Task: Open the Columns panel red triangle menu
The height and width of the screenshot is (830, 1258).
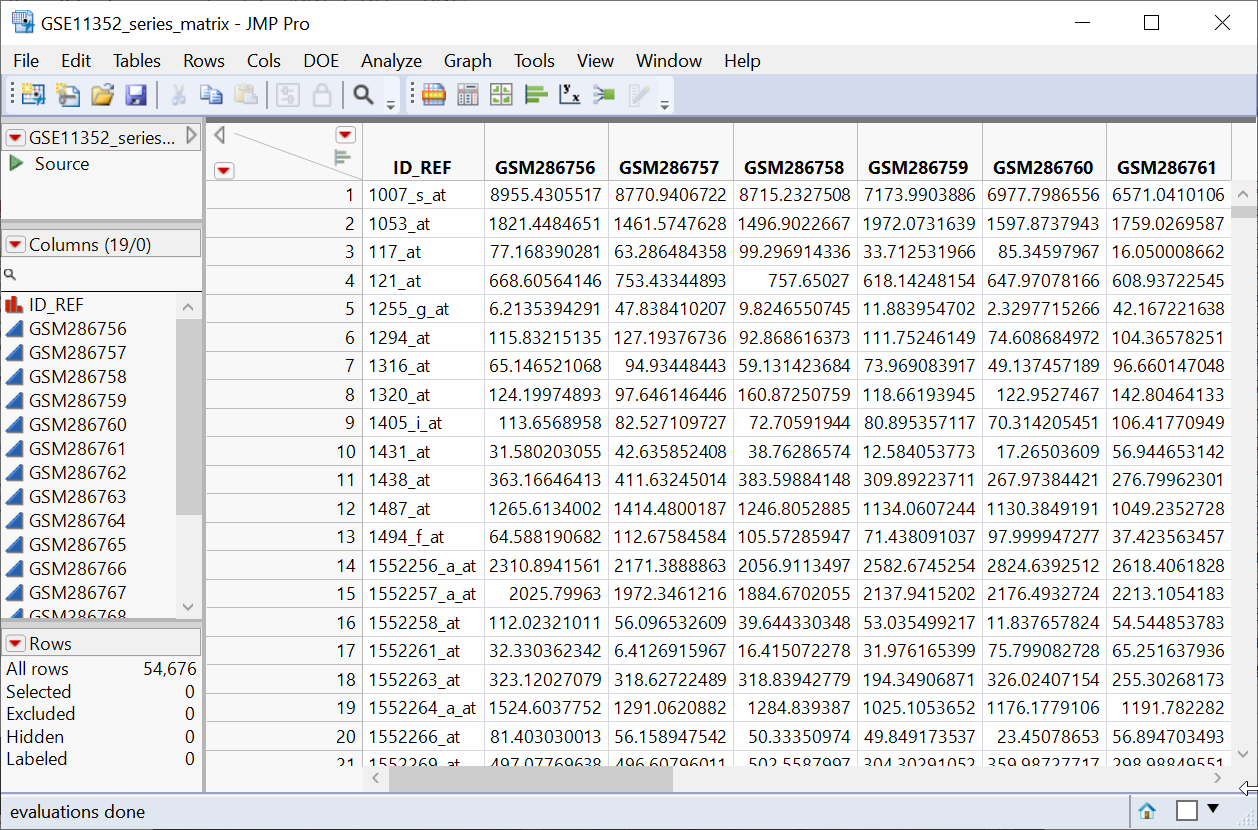Action: [14, 245]
